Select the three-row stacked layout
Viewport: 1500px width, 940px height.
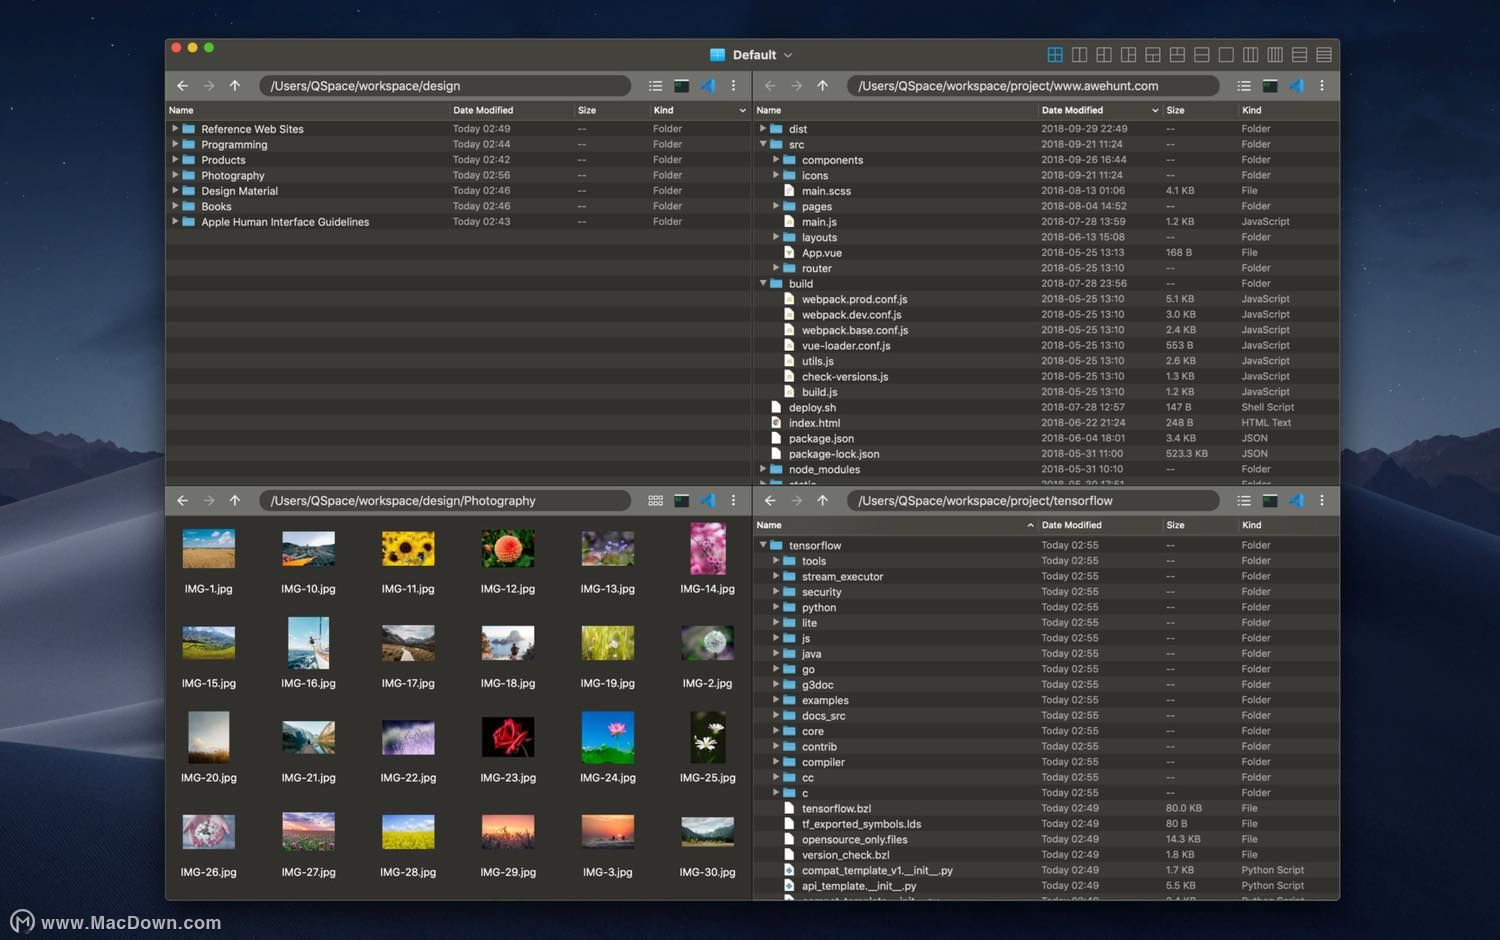click(x=1299, y=55)
